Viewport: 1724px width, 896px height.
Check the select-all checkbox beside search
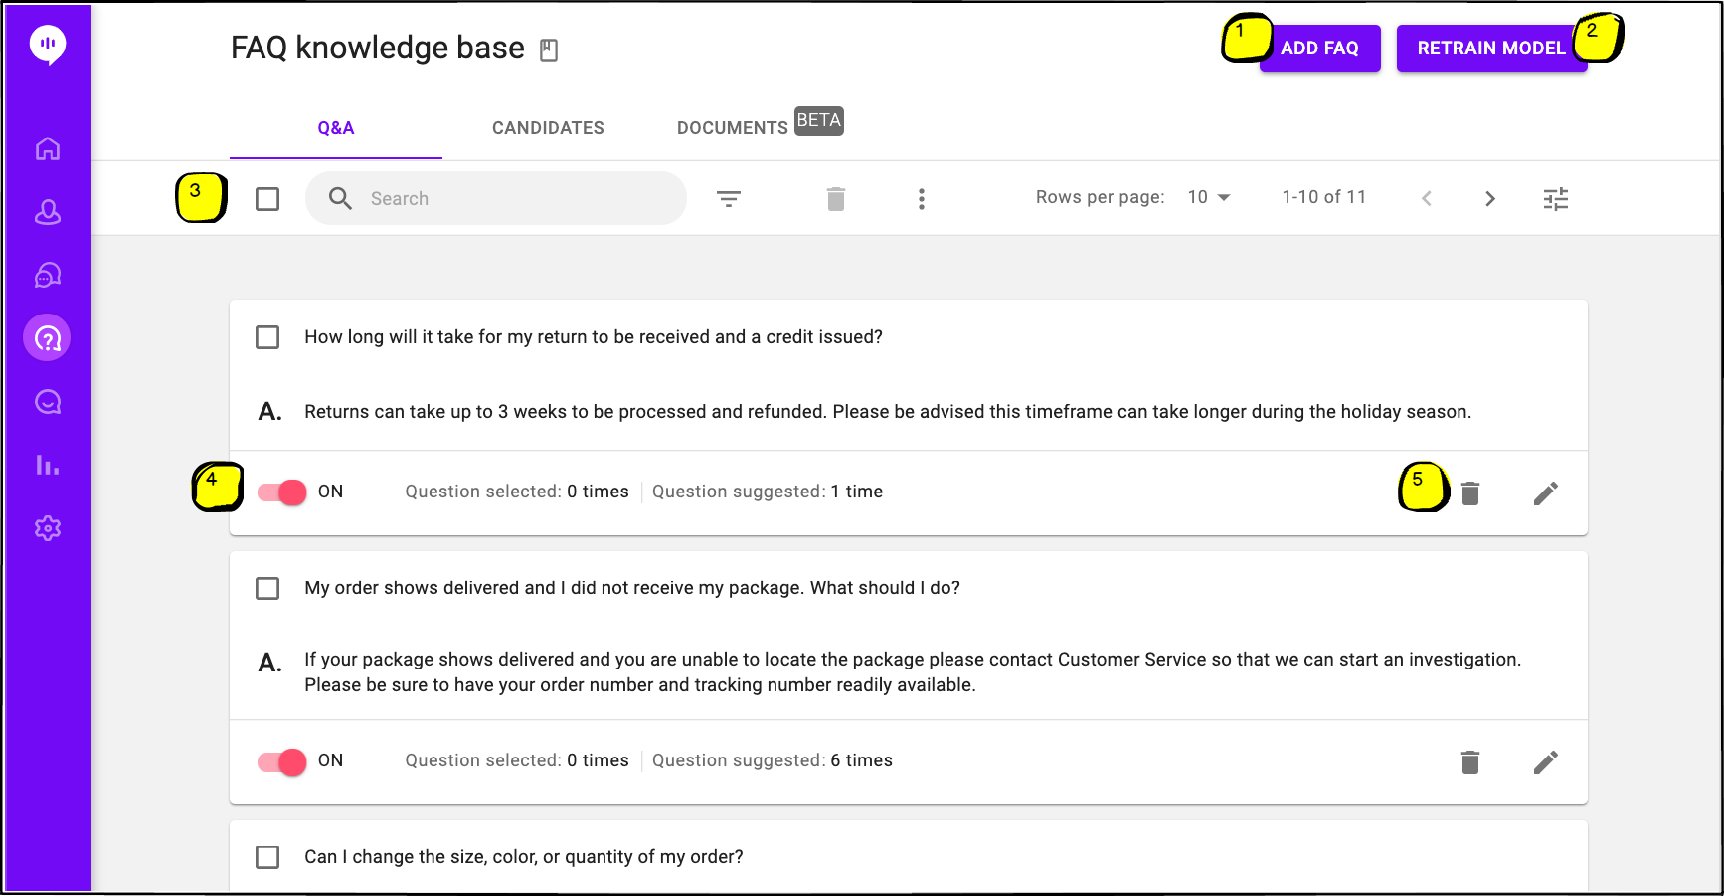coord(268,199)
